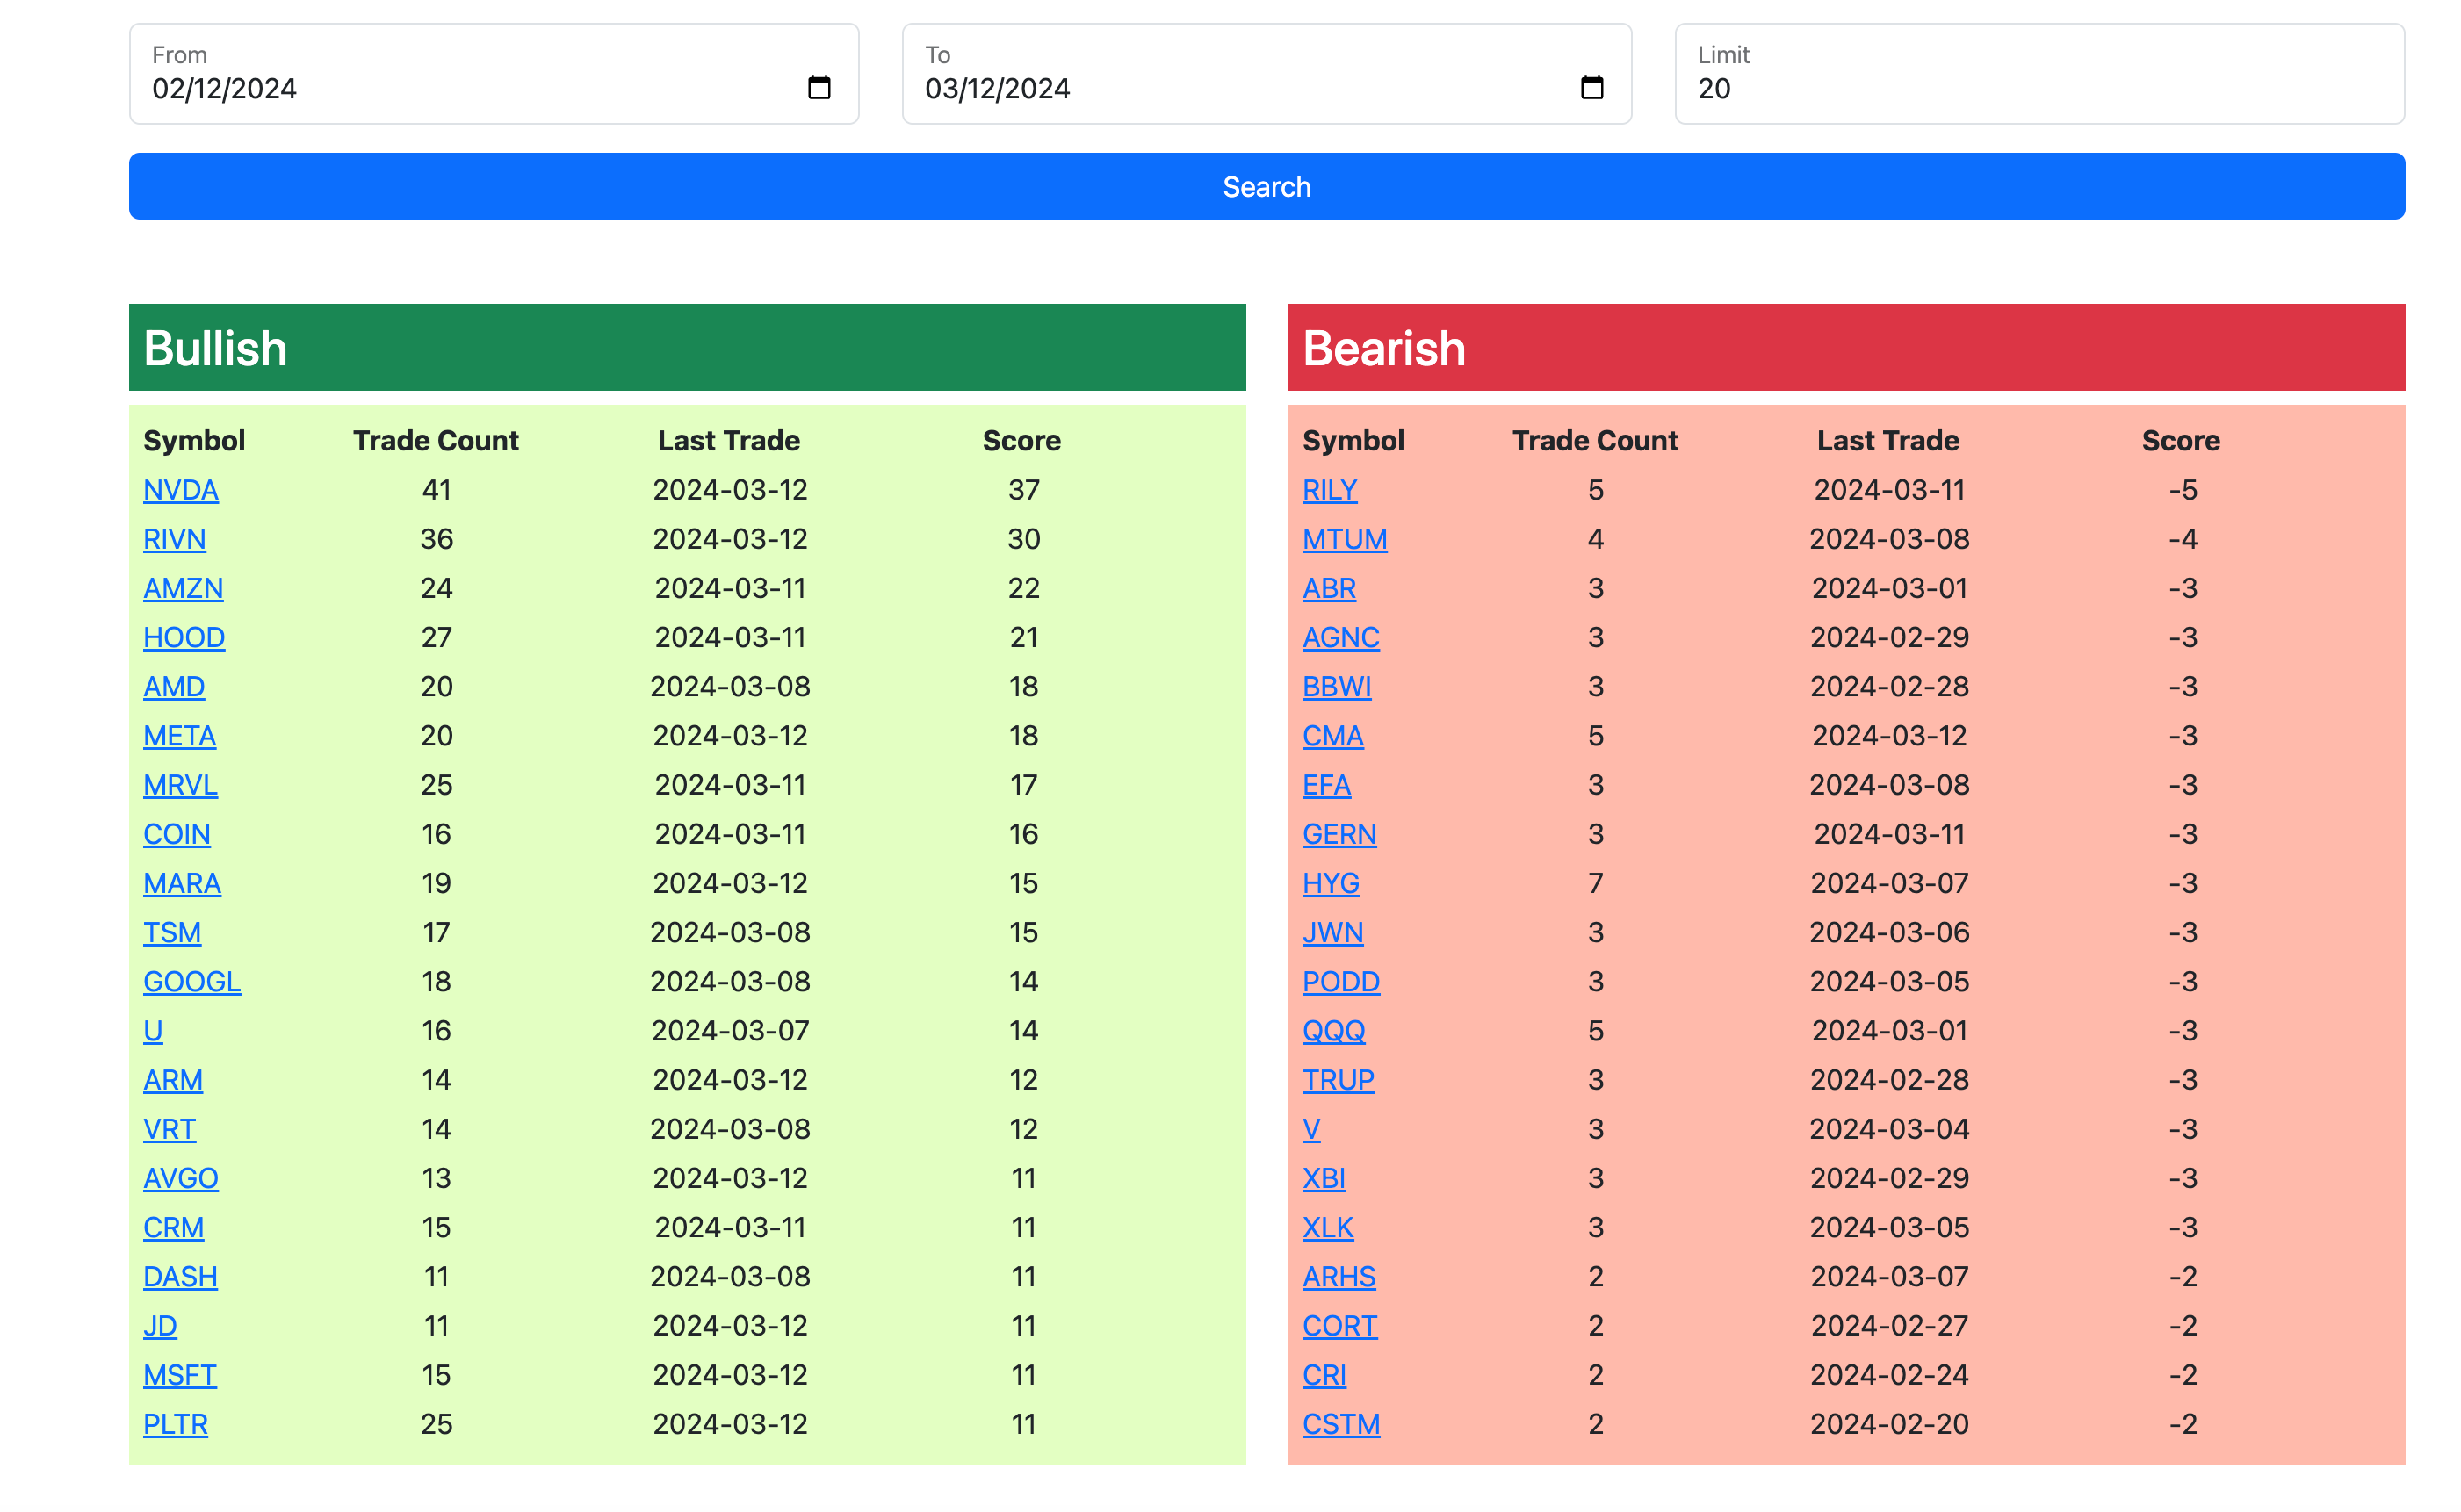
Task: Open the ARM symbol link
Action: (173, 1080)
